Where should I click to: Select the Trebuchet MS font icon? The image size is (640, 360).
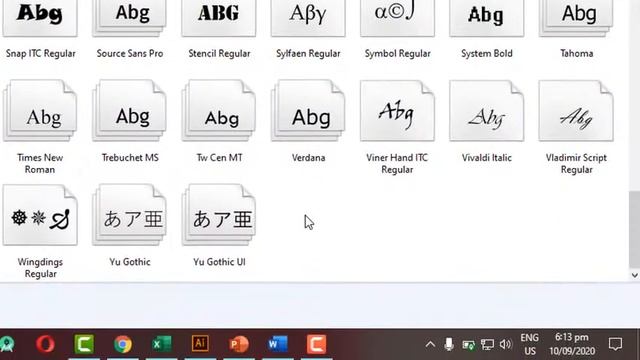[129, 111]
